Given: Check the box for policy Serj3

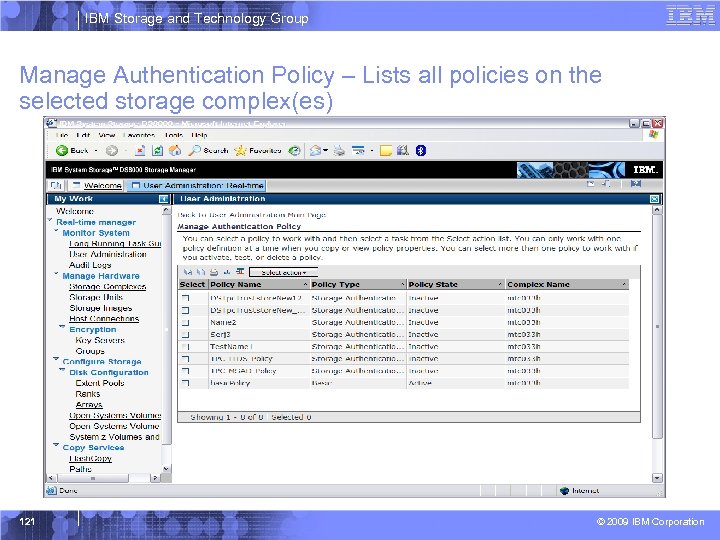Looking at the screenshot, I should 186,335.
